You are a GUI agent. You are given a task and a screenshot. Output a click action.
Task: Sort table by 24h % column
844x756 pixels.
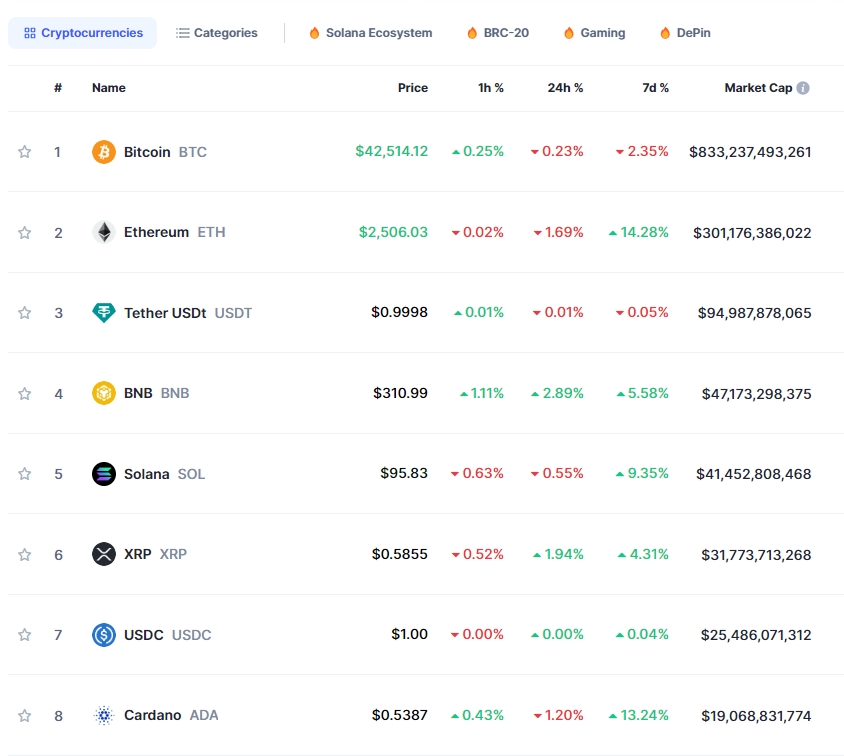click(565, 88)
